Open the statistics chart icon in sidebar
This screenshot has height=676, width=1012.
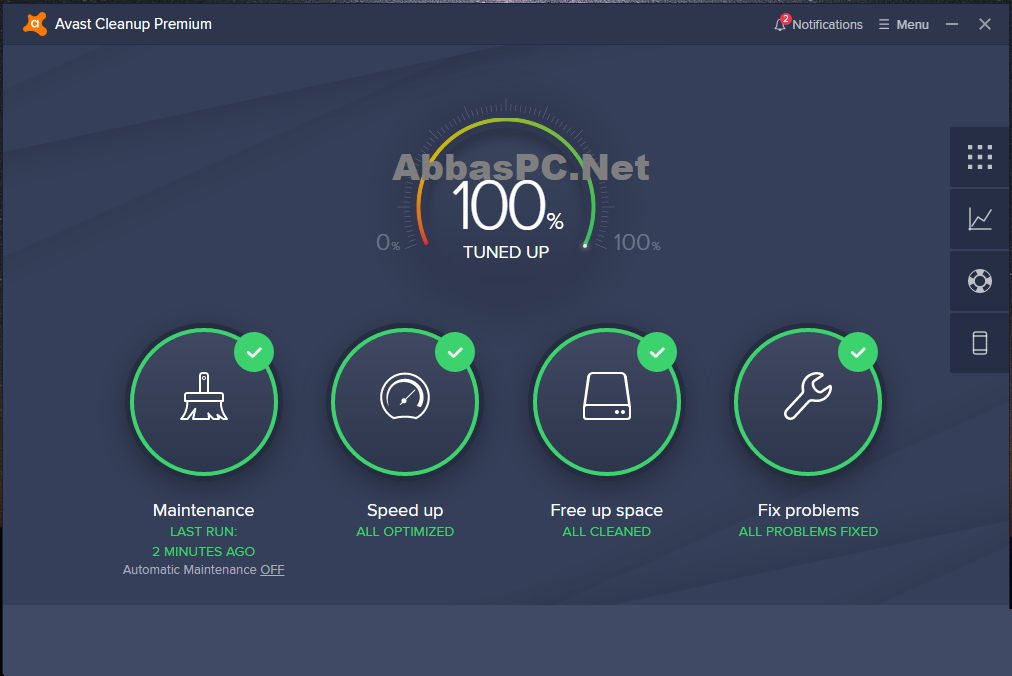tap(980, 219)
